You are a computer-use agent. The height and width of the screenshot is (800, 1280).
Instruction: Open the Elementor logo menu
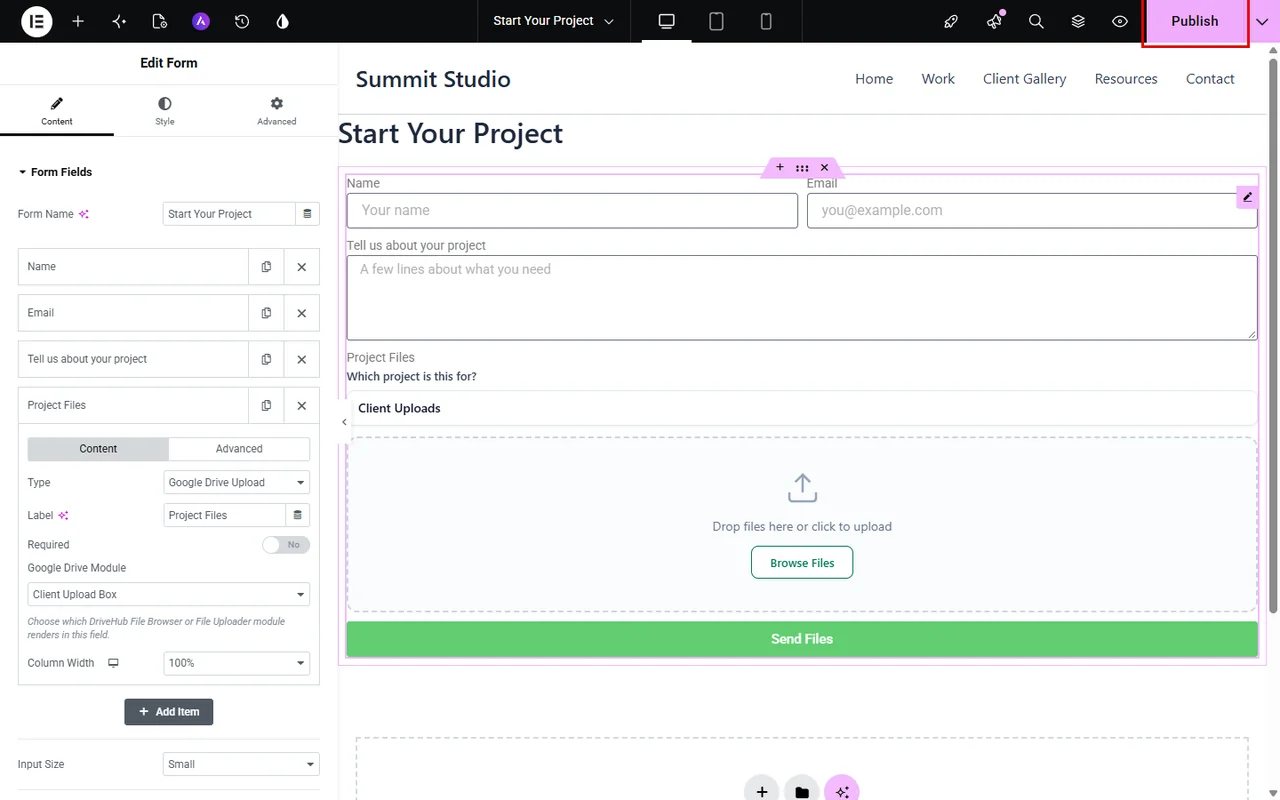pyautogui.click(x=37, y=21)
